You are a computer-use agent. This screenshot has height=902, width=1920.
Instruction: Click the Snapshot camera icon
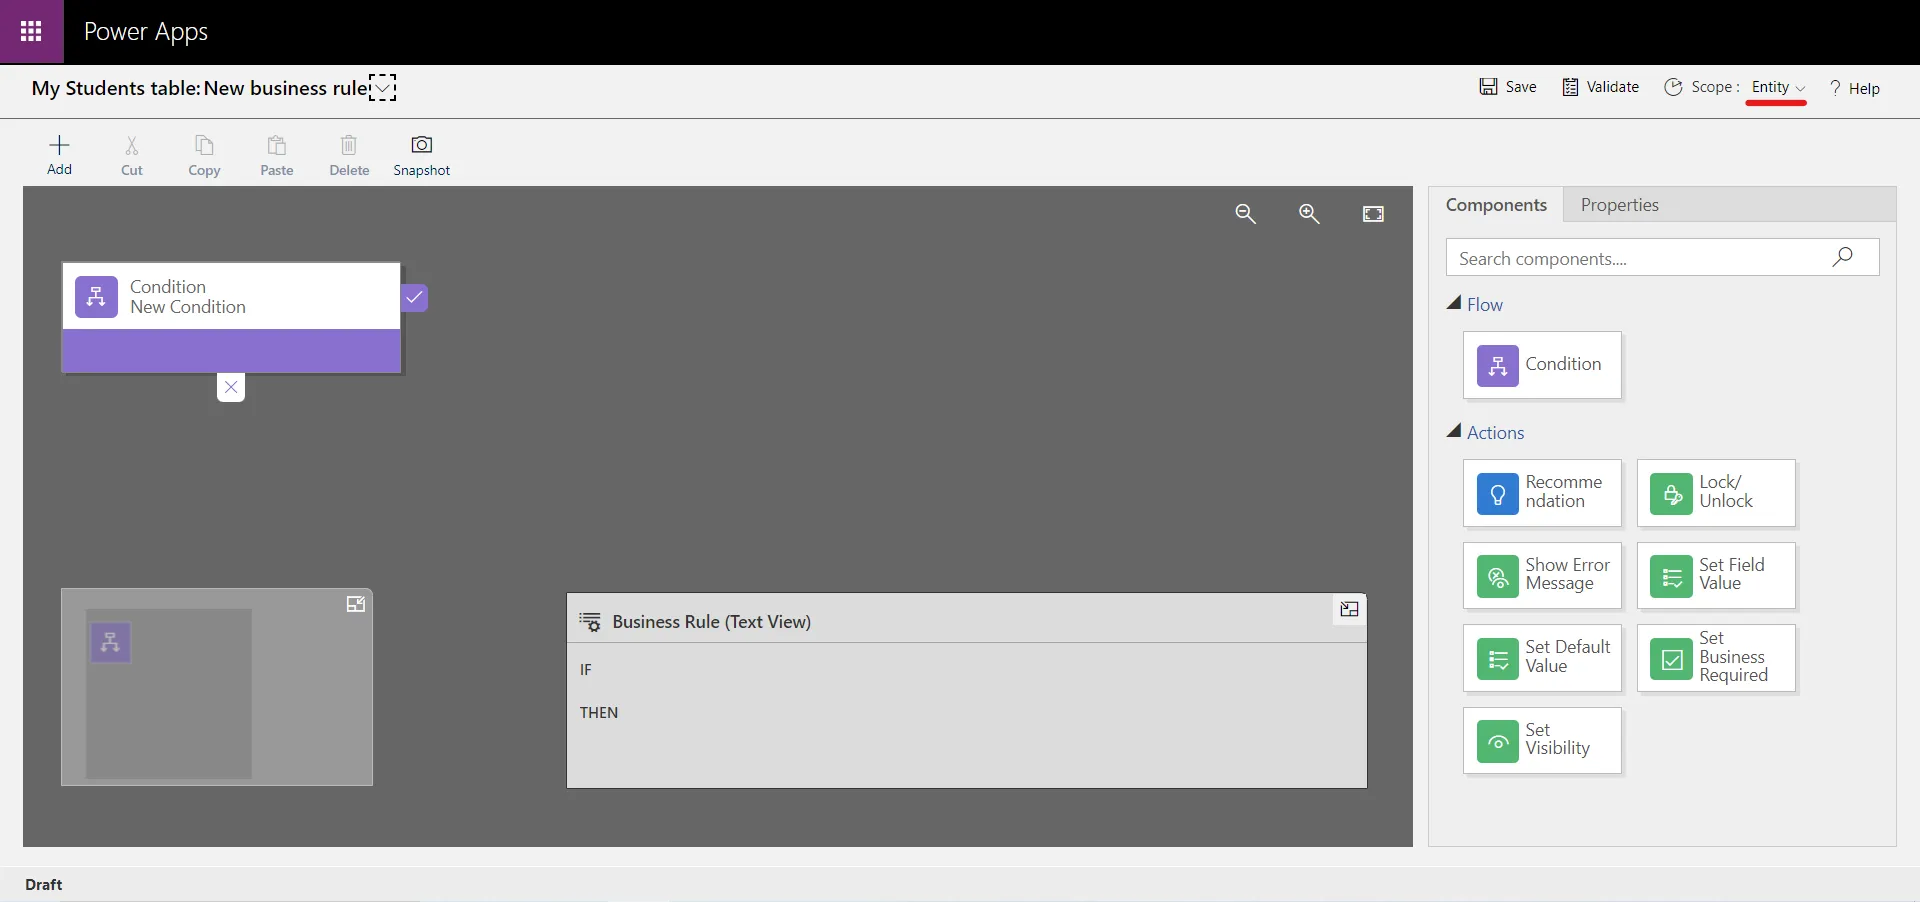[x=421, y=146]
